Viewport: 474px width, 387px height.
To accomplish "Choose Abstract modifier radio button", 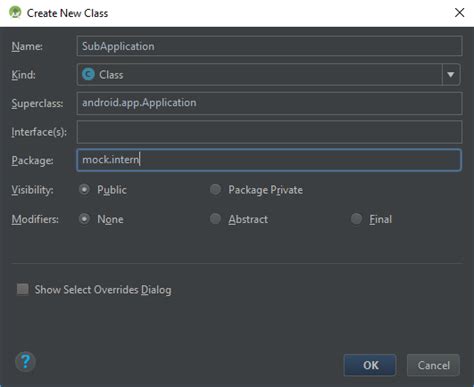I will [215, 219].
